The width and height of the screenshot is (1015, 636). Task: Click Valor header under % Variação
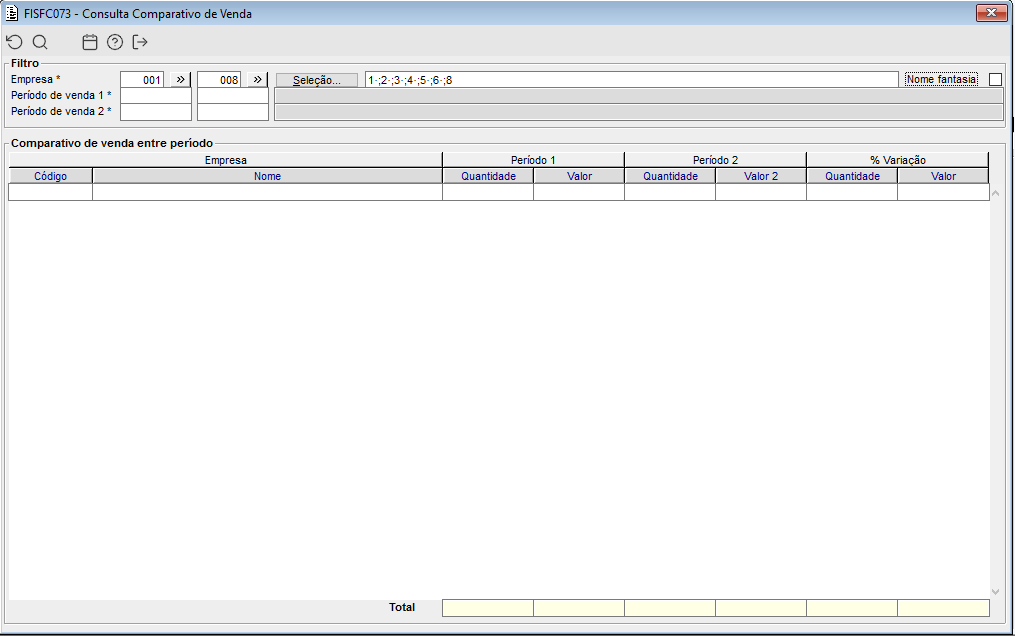(943, 176)
